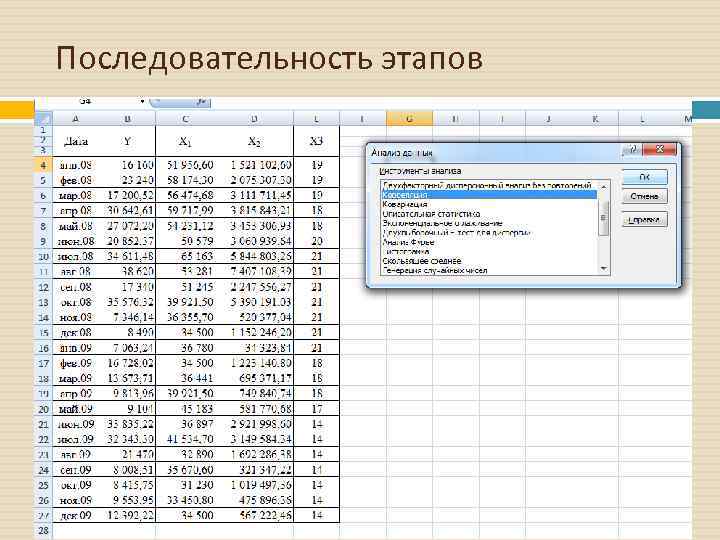This screenshot has width=720, height=540.
Task: Click the cell containing 50 579
Action: click(x=185, y=241)
